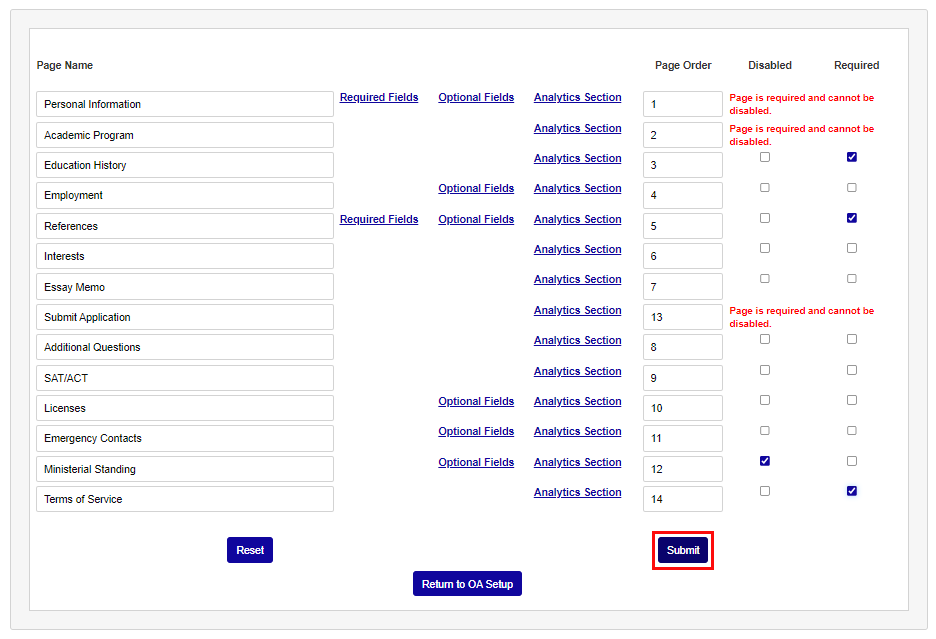Image resolution: width=936 pixels, height=639 pixels.
Task: Uncheck Required for Terms of Service
Action: pyautogui.click(x=851, y=490)
